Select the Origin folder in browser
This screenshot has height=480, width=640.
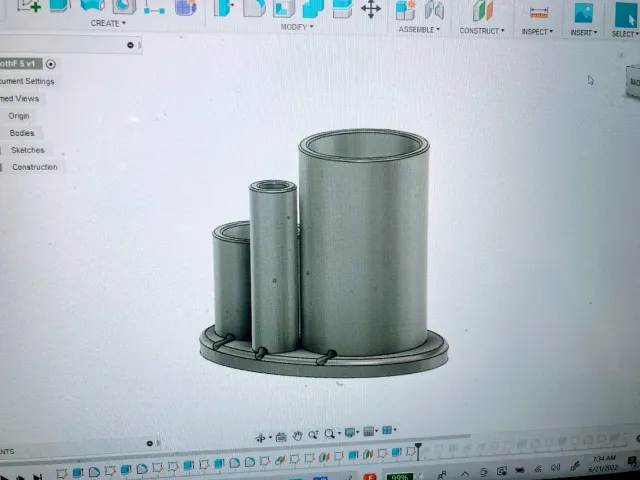19,116
